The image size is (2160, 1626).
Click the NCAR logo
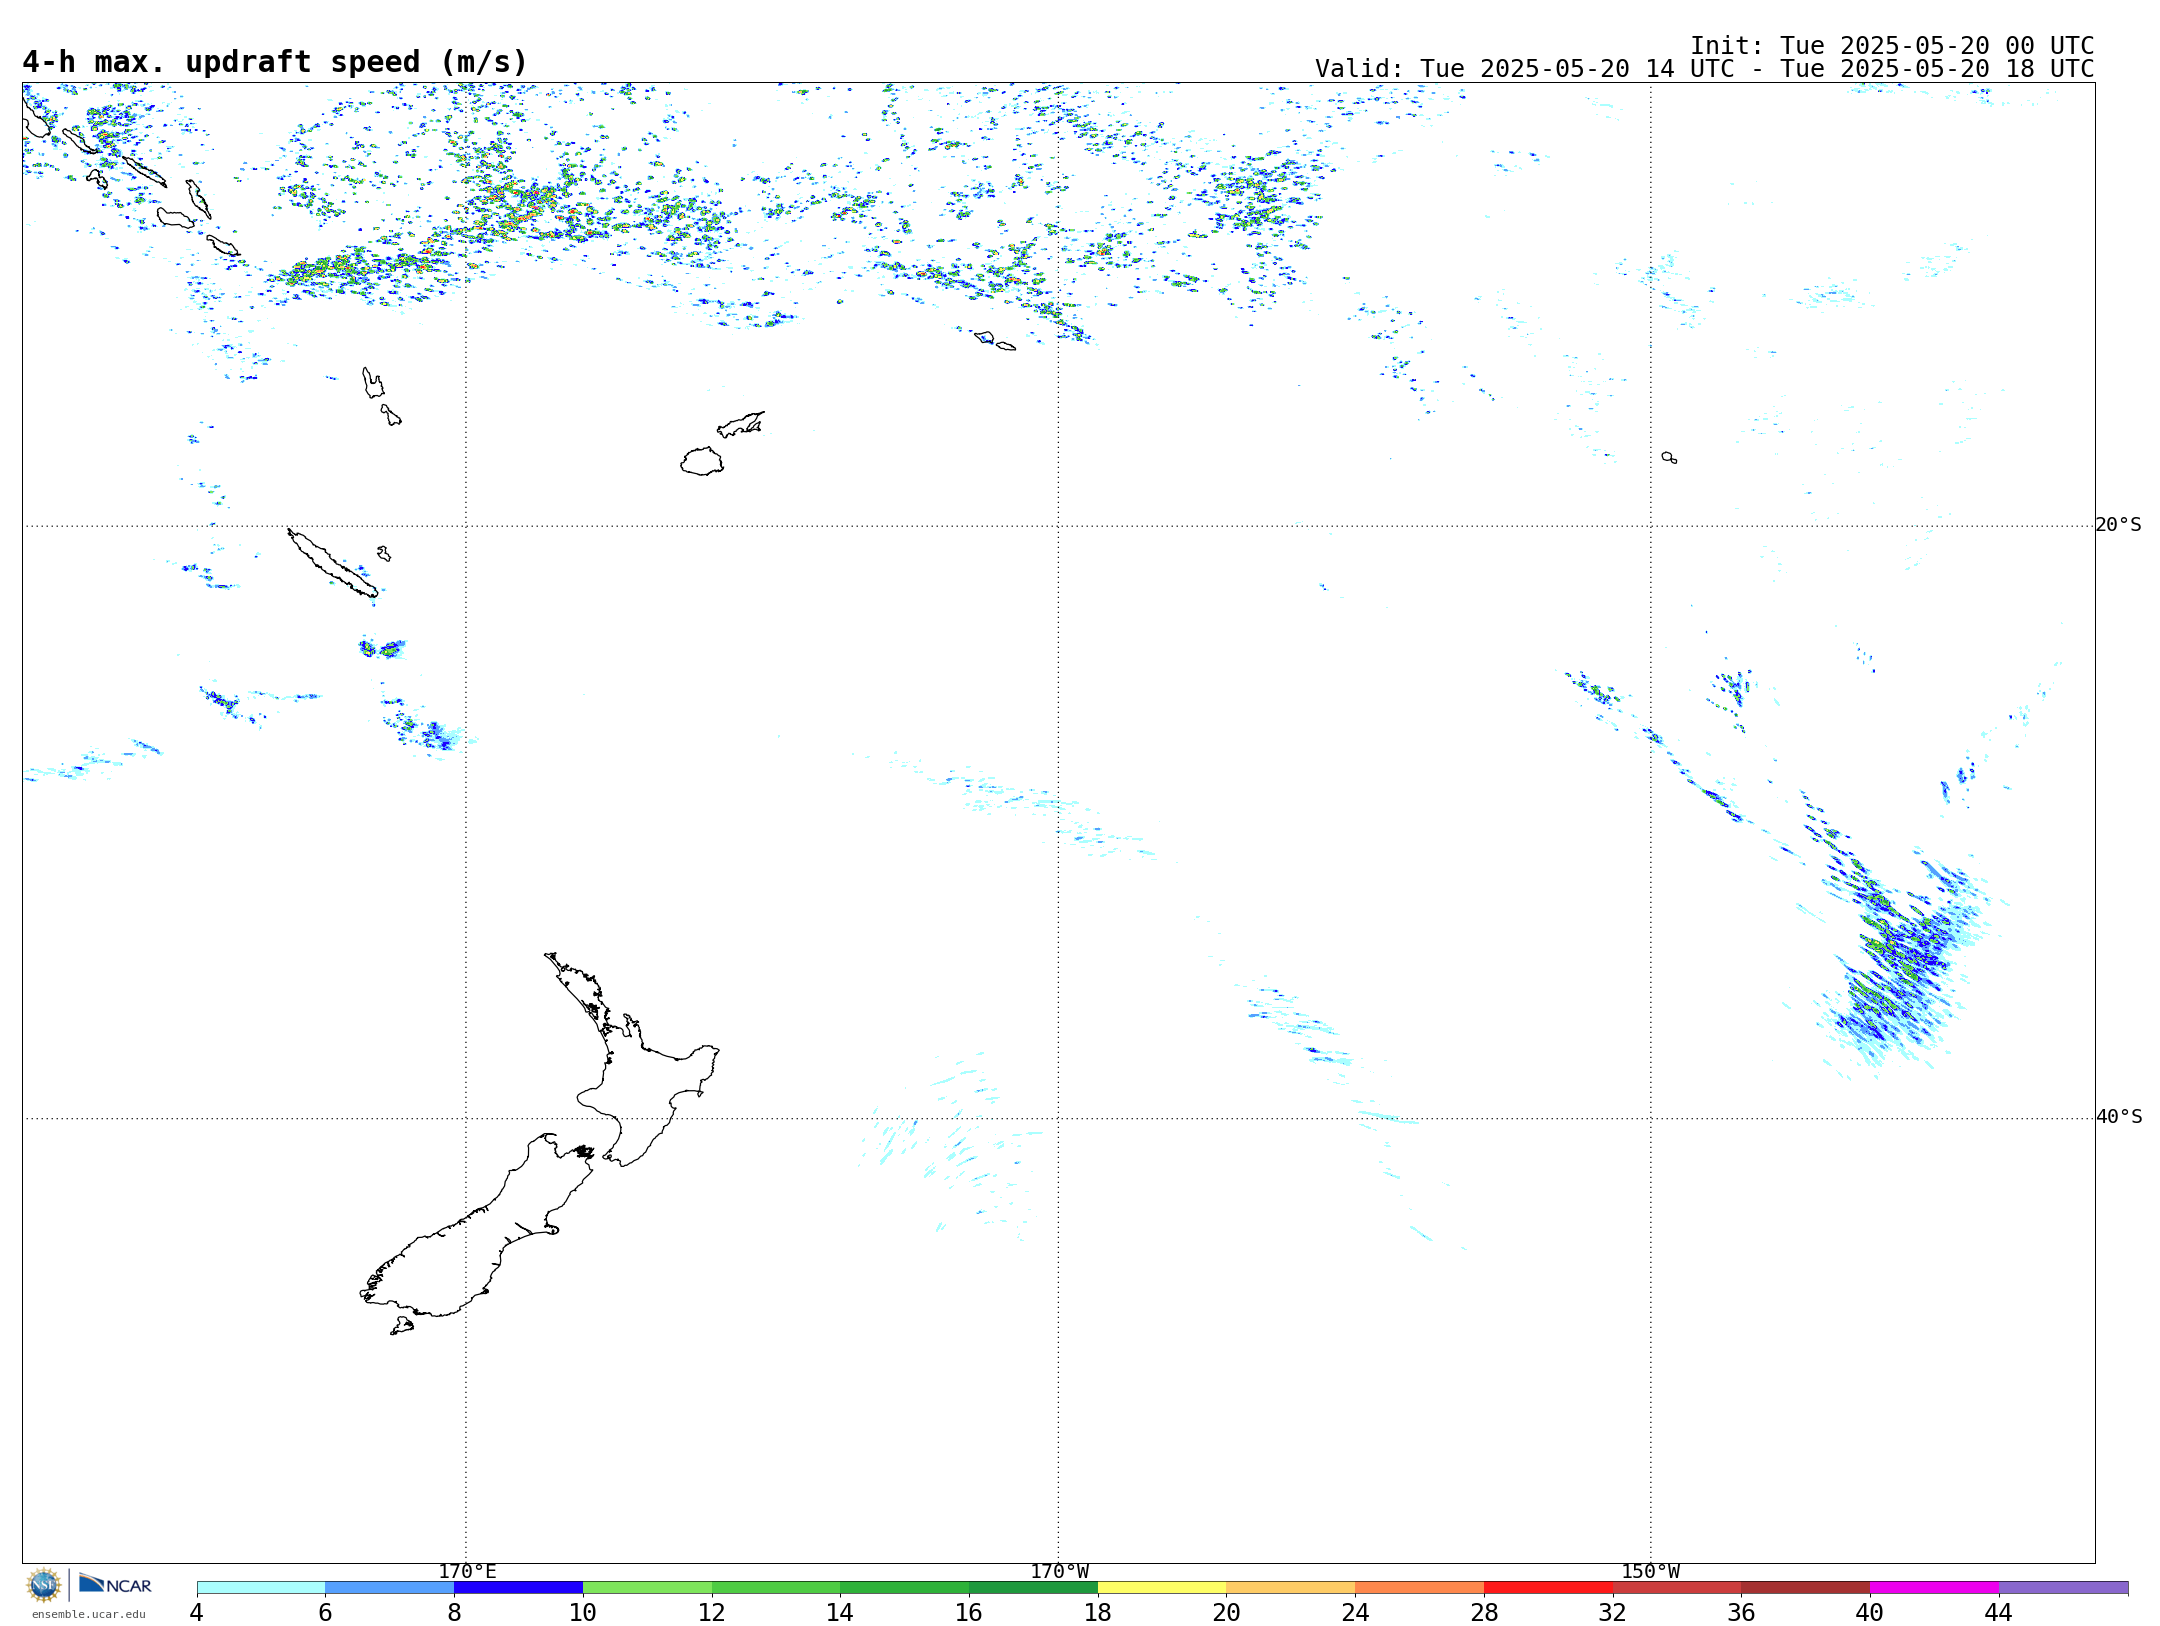(115, 1584)
